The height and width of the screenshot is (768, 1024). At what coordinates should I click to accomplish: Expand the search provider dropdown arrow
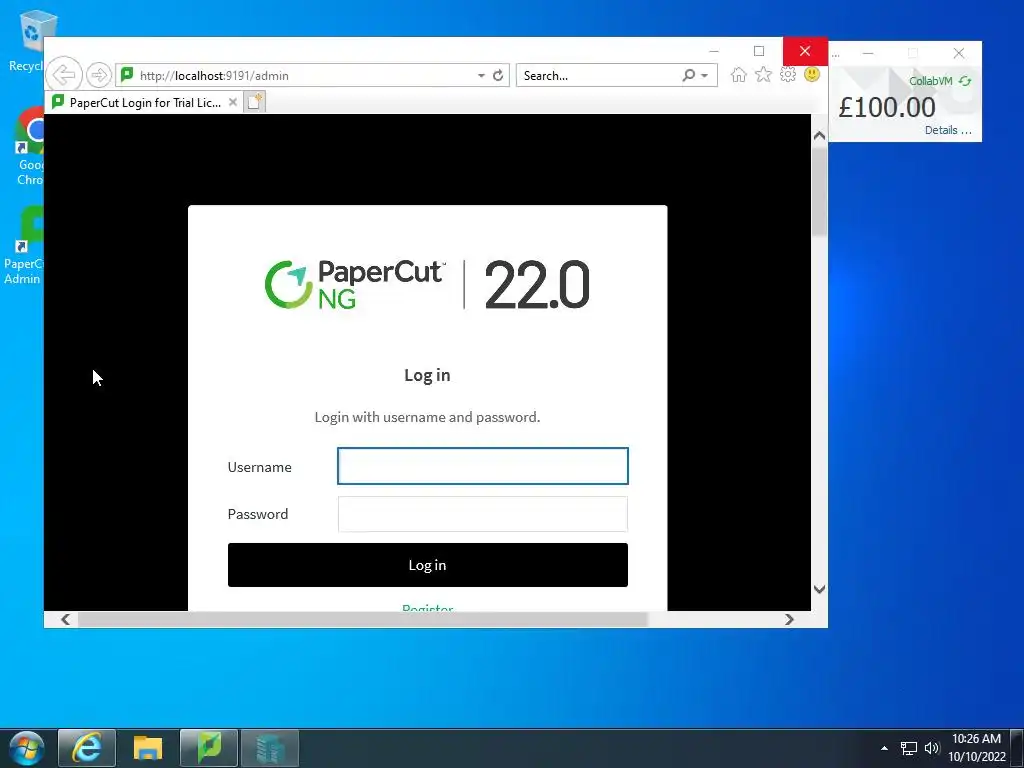[x=705, y=76]
